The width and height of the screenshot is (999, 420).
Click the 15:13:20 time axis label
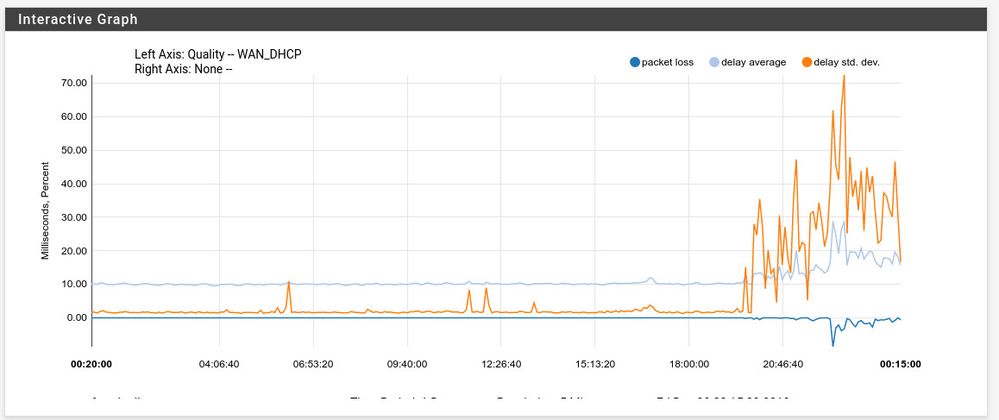pos(594,365)
